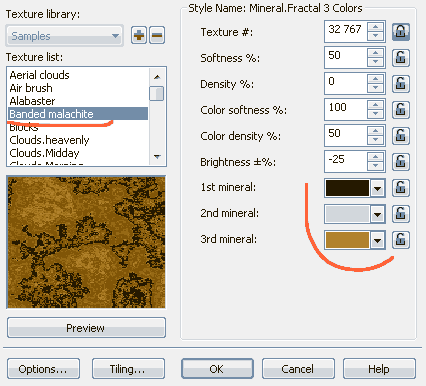Decrease Color density % with down arrow

coord(375,140)
